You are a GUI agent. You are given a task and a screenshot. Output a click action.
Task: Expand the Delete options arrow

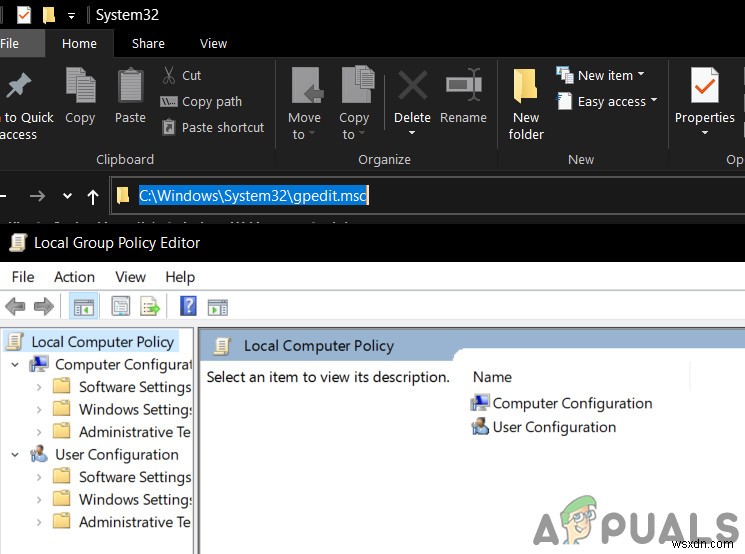[x=412, y=133]
